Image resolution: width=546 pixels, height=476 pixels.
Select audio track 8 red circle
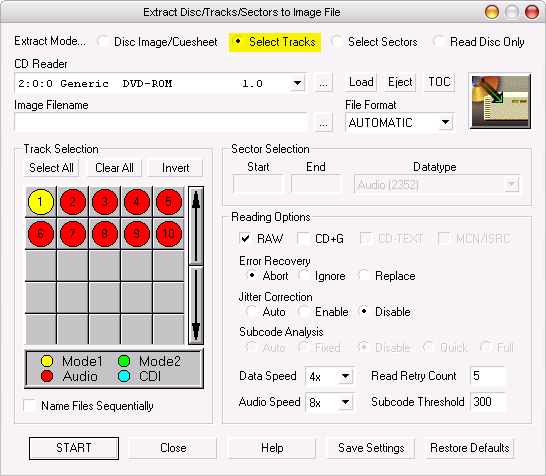(x=104, y=234)
